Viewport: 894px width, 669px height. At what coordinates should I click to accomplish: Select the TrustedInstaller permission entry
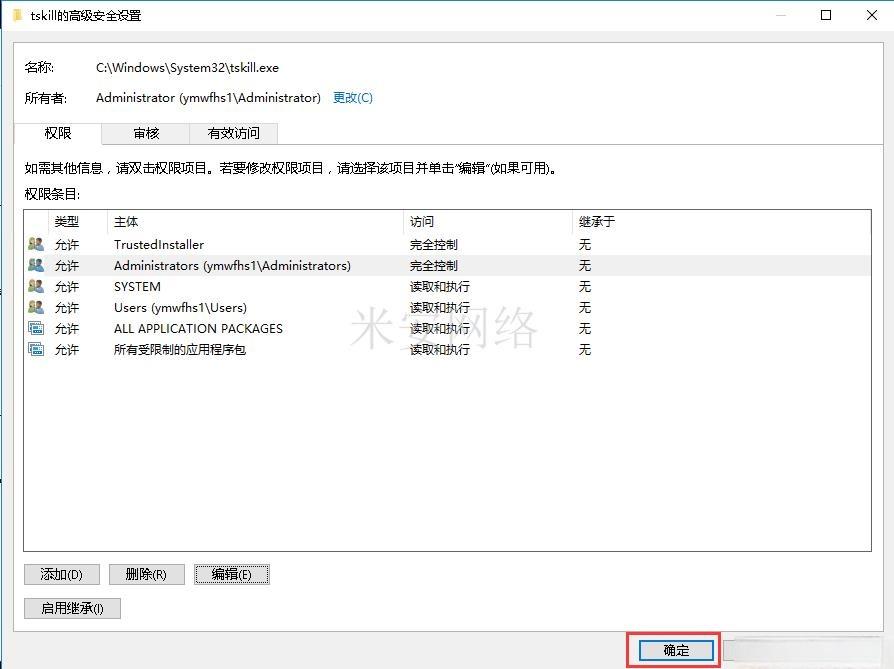(448, 245)
